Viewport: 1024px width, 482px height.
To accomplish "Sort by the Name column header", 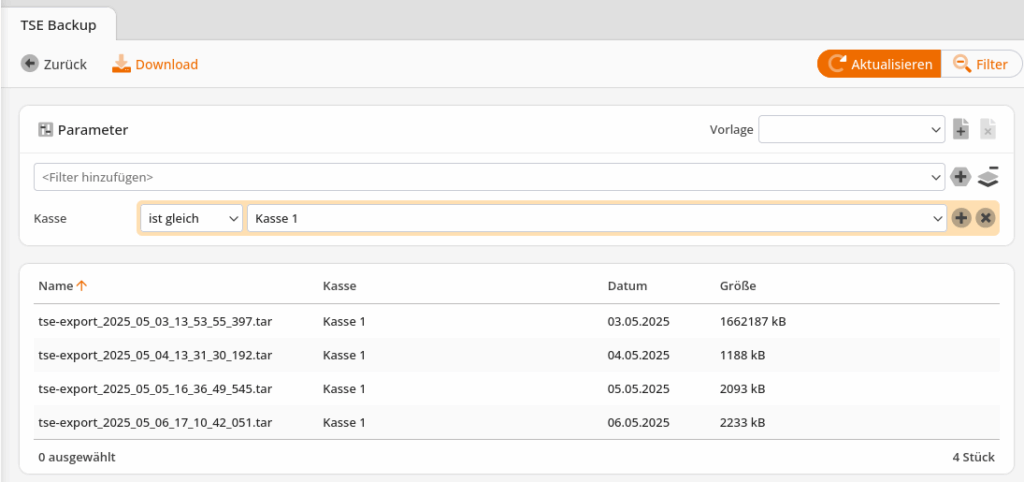I will (x=55, y=285).
